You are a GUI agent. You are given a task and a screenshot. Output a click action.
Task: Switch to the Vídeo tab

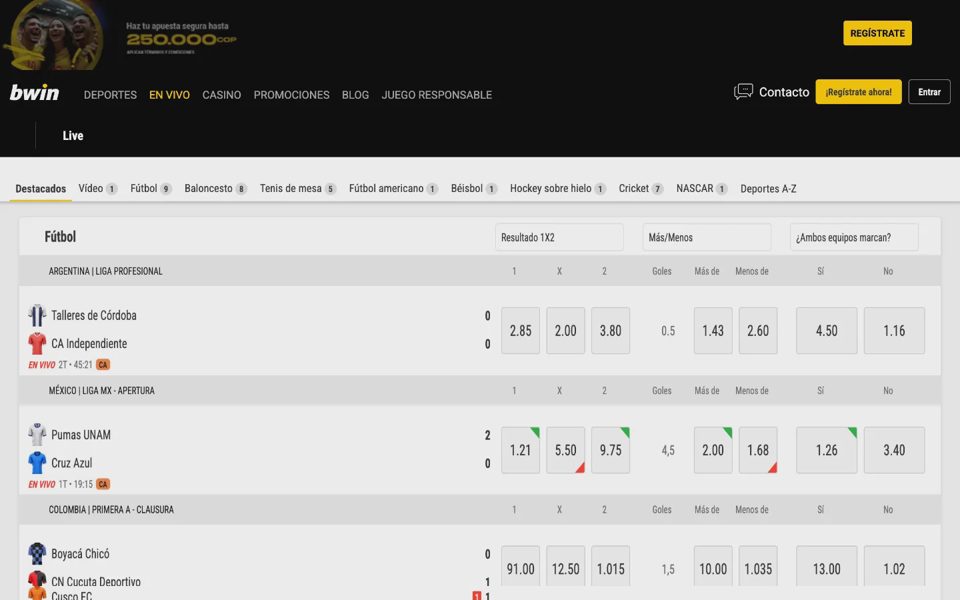(x=97, y=189)
